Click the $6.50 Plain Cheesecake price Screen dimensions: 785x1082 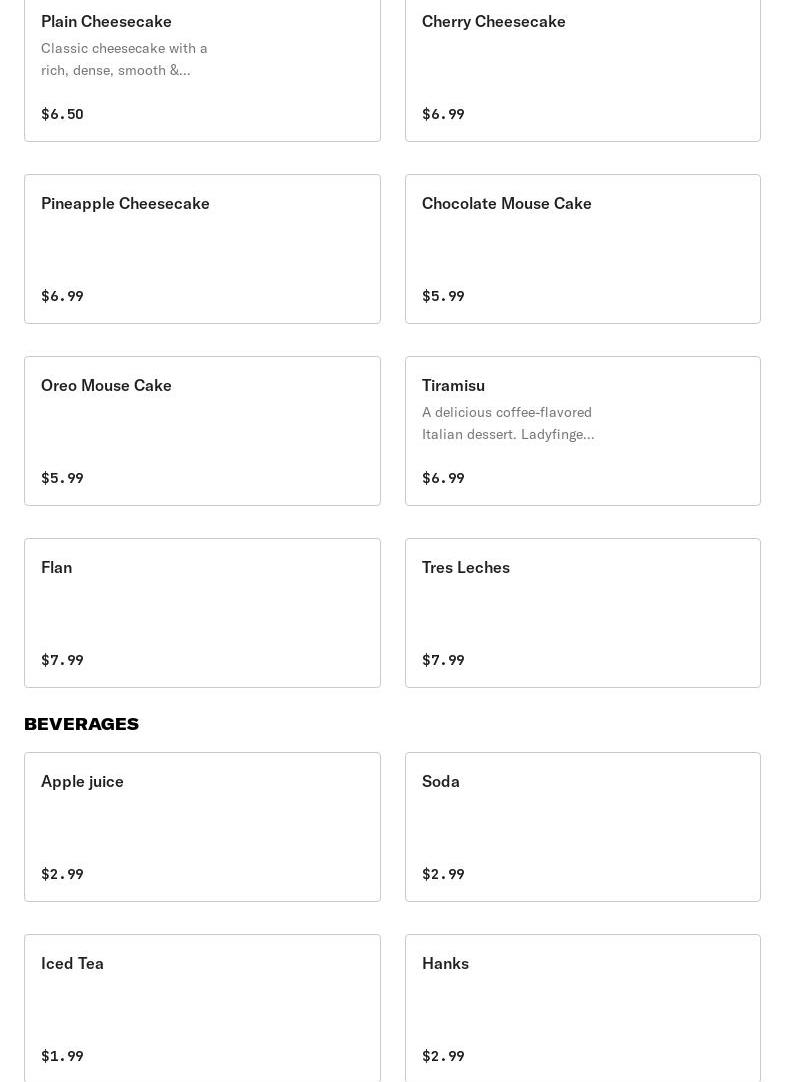(62, 114)
